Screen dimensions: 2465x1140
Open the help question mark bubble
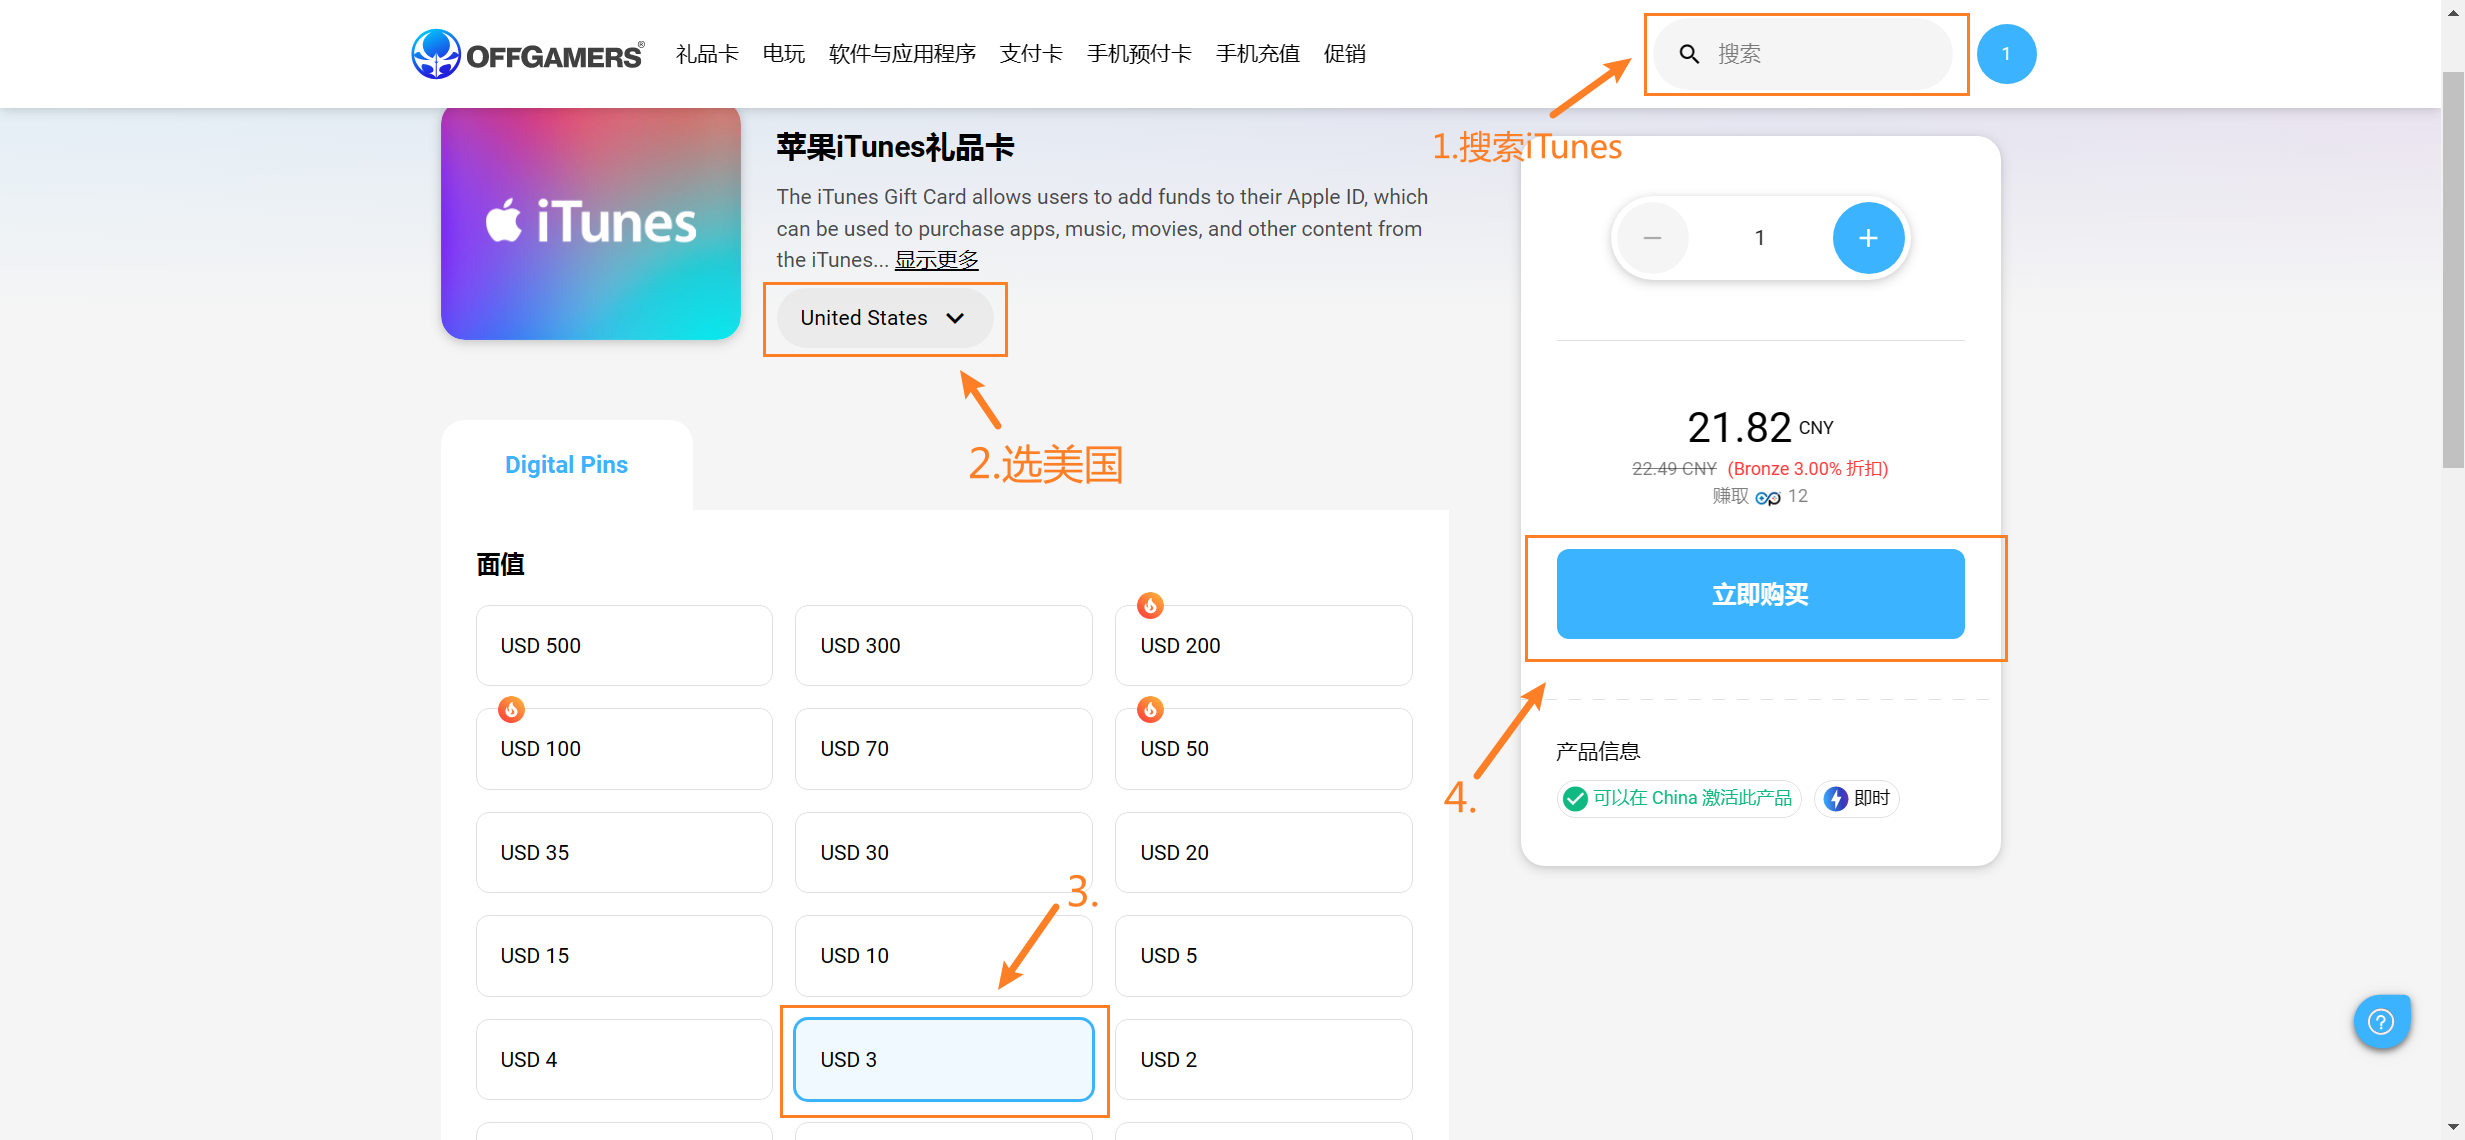(2381, 1021)
